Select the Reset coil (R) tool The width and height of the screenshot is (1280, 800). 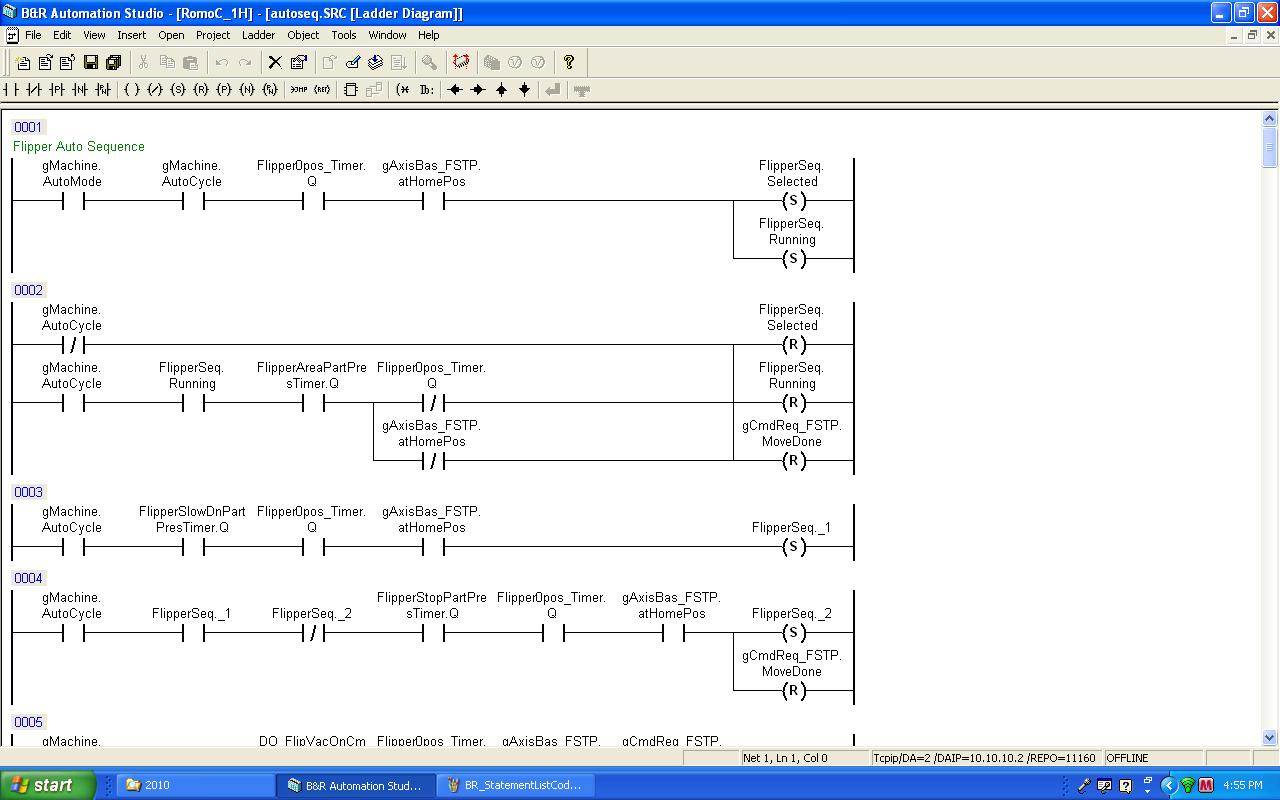click(201, 90)
